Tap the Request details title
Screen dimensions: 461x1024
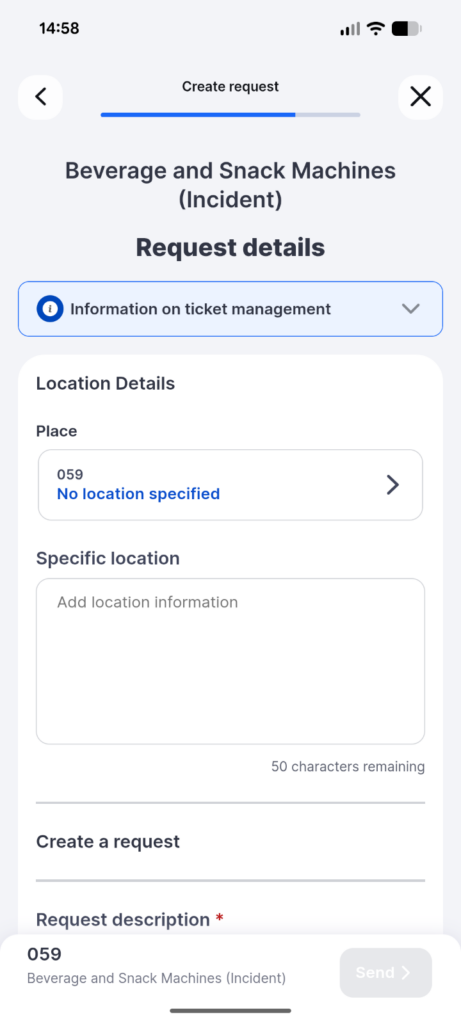(x=230, y=248)
